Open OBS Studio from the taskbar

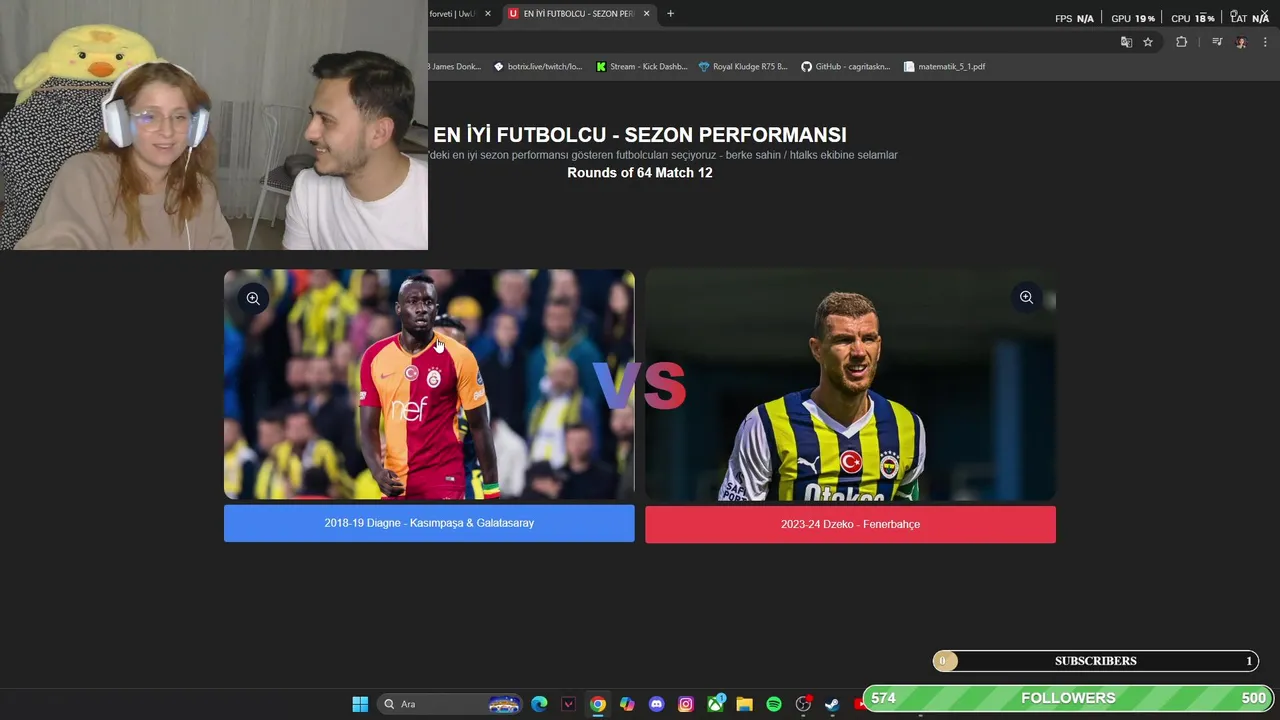click(803, 704)
